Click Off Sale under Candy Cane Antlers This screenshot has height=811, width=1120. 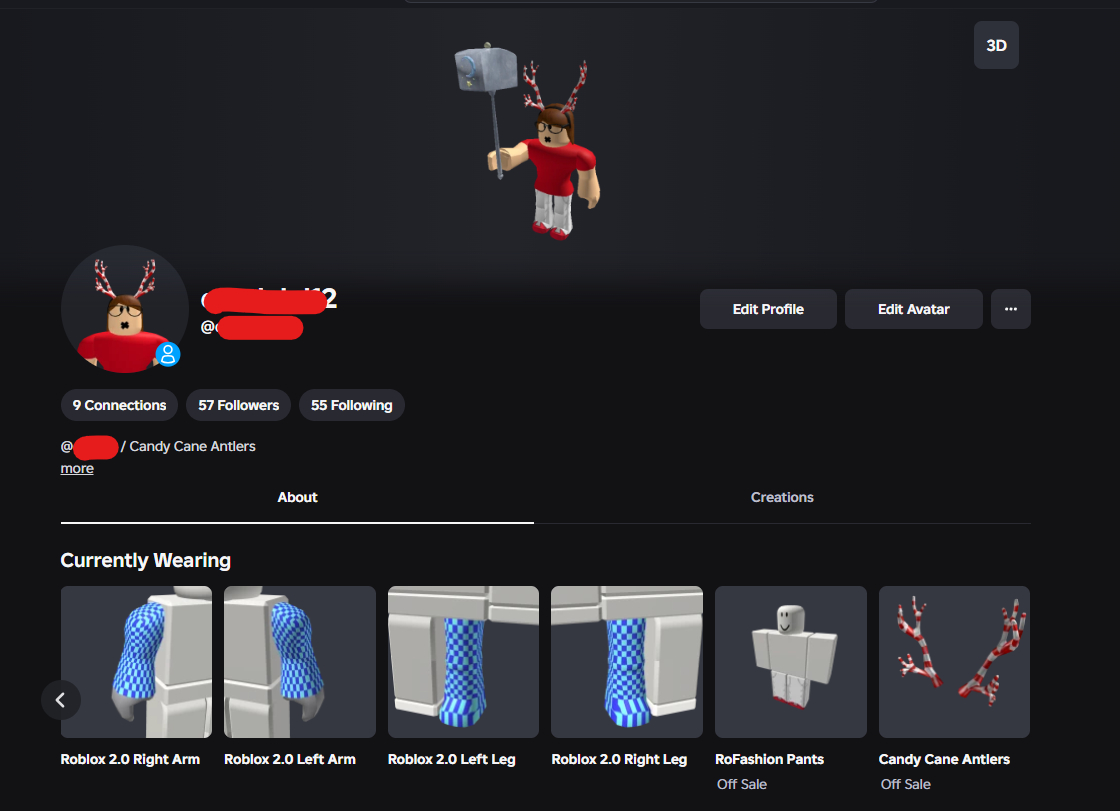[906, 785]
